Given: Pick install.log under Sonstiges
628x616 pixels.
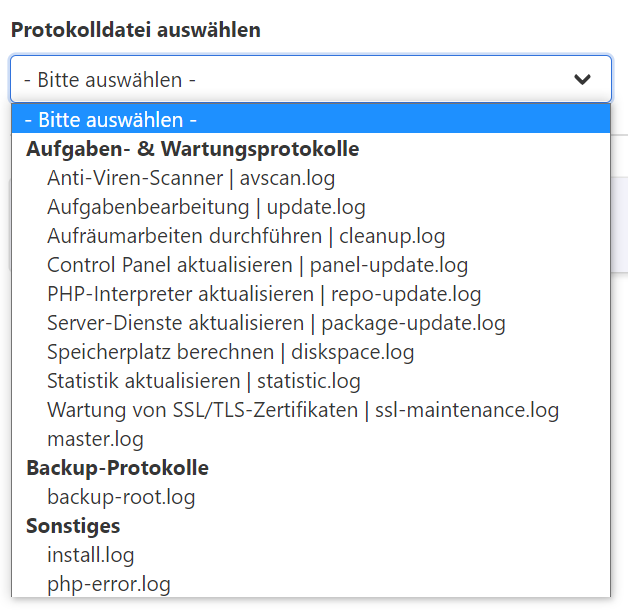Looking at the screenshot, I should 90,555.
